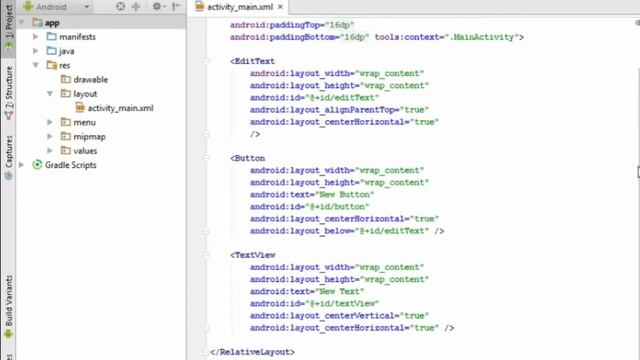This screenshot has height=360, width=640.
Task: Open the Project panel settings gear
Action: (157, 6)
